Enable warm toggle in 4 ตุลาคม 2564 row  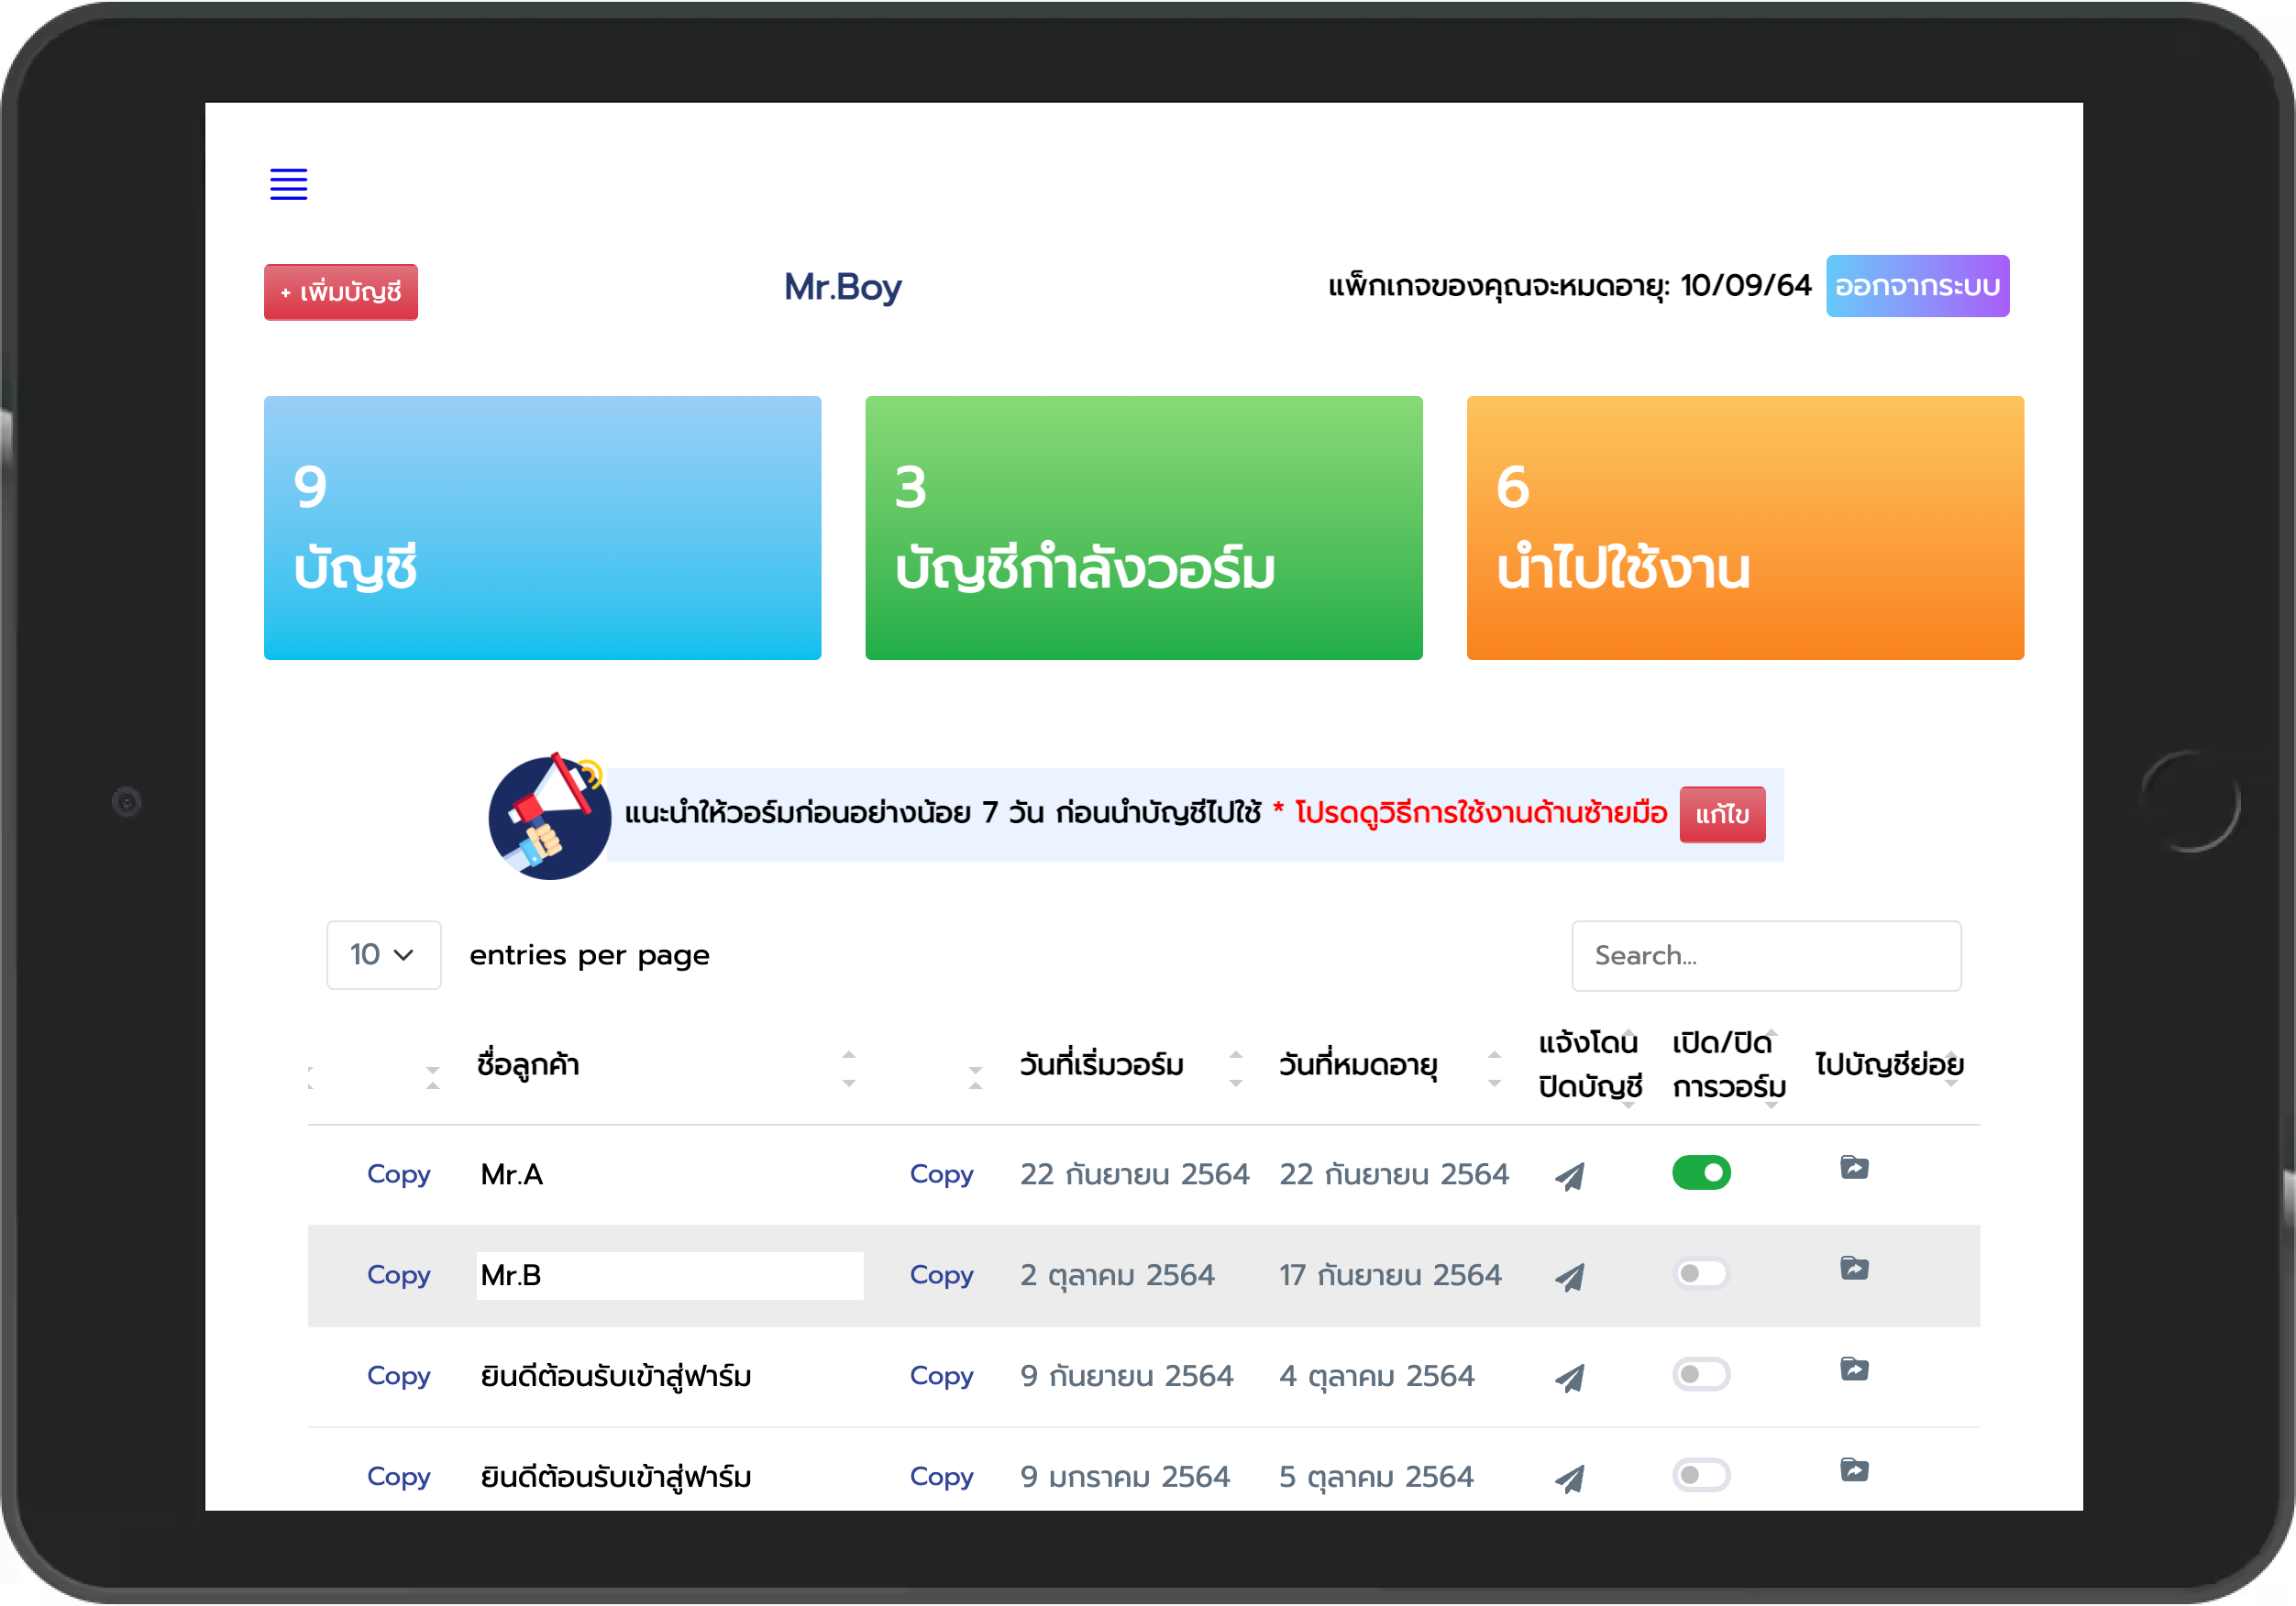(x=1701, y=1374)
